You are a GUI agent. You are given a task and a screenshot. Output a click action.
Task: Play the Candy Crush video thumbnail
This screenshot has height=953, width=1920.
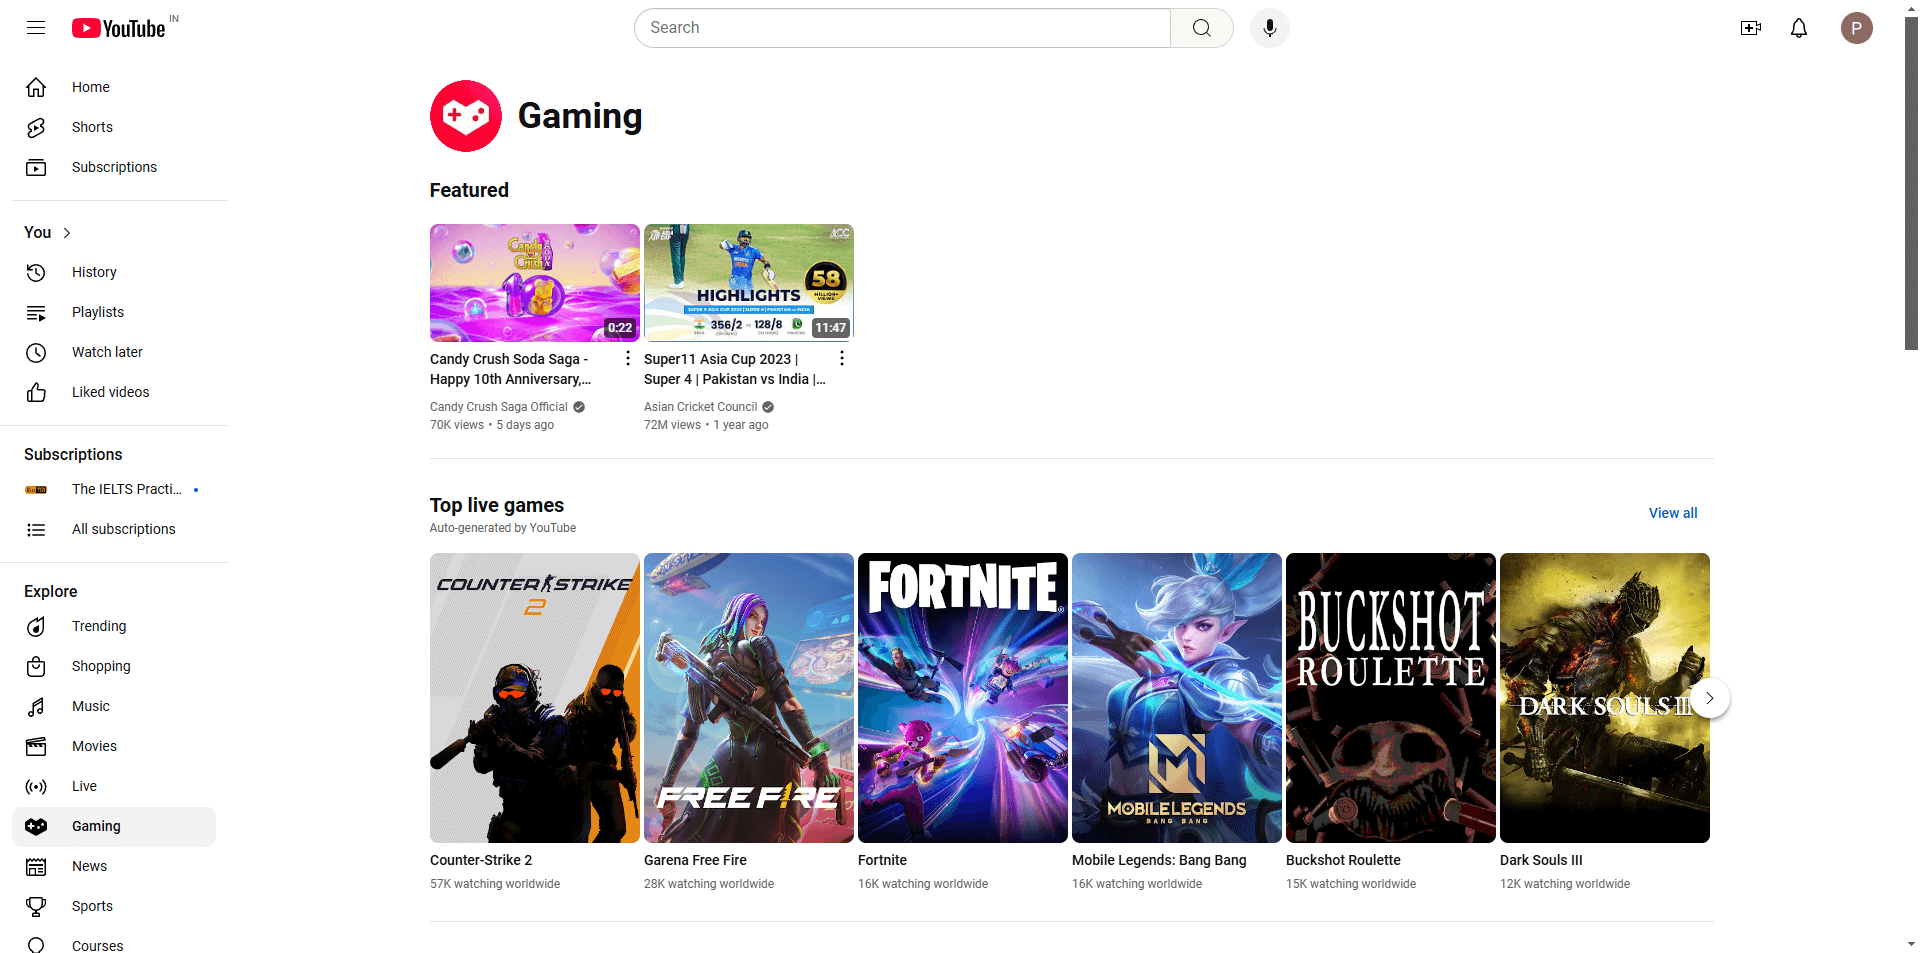click(535, 283)
